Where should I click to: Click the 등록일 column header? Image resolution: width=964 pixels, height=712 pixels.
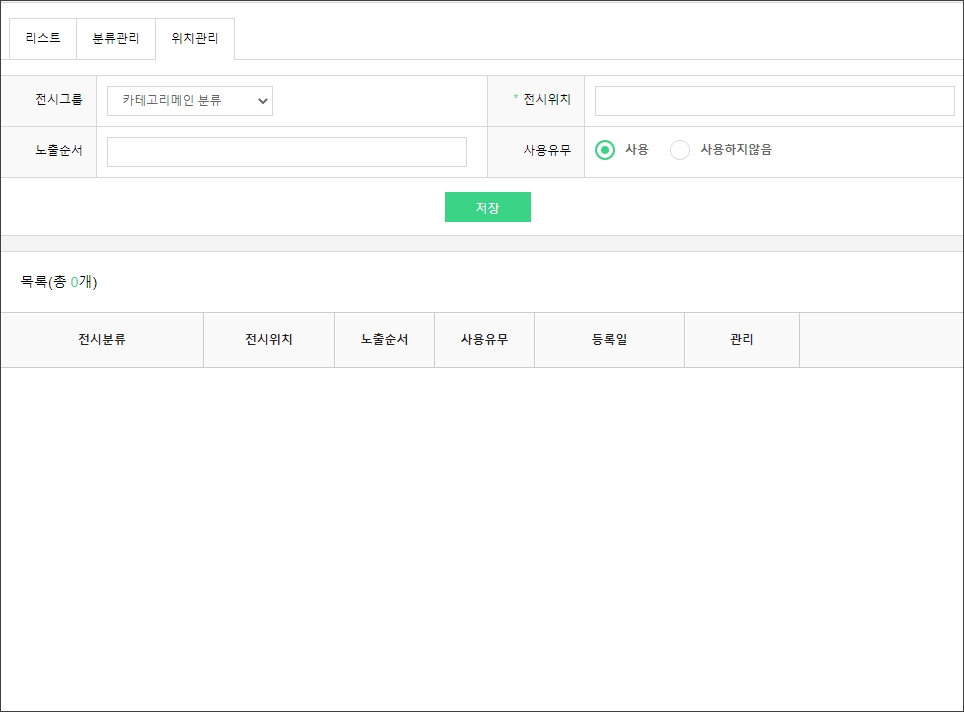[x=609, y=340]
